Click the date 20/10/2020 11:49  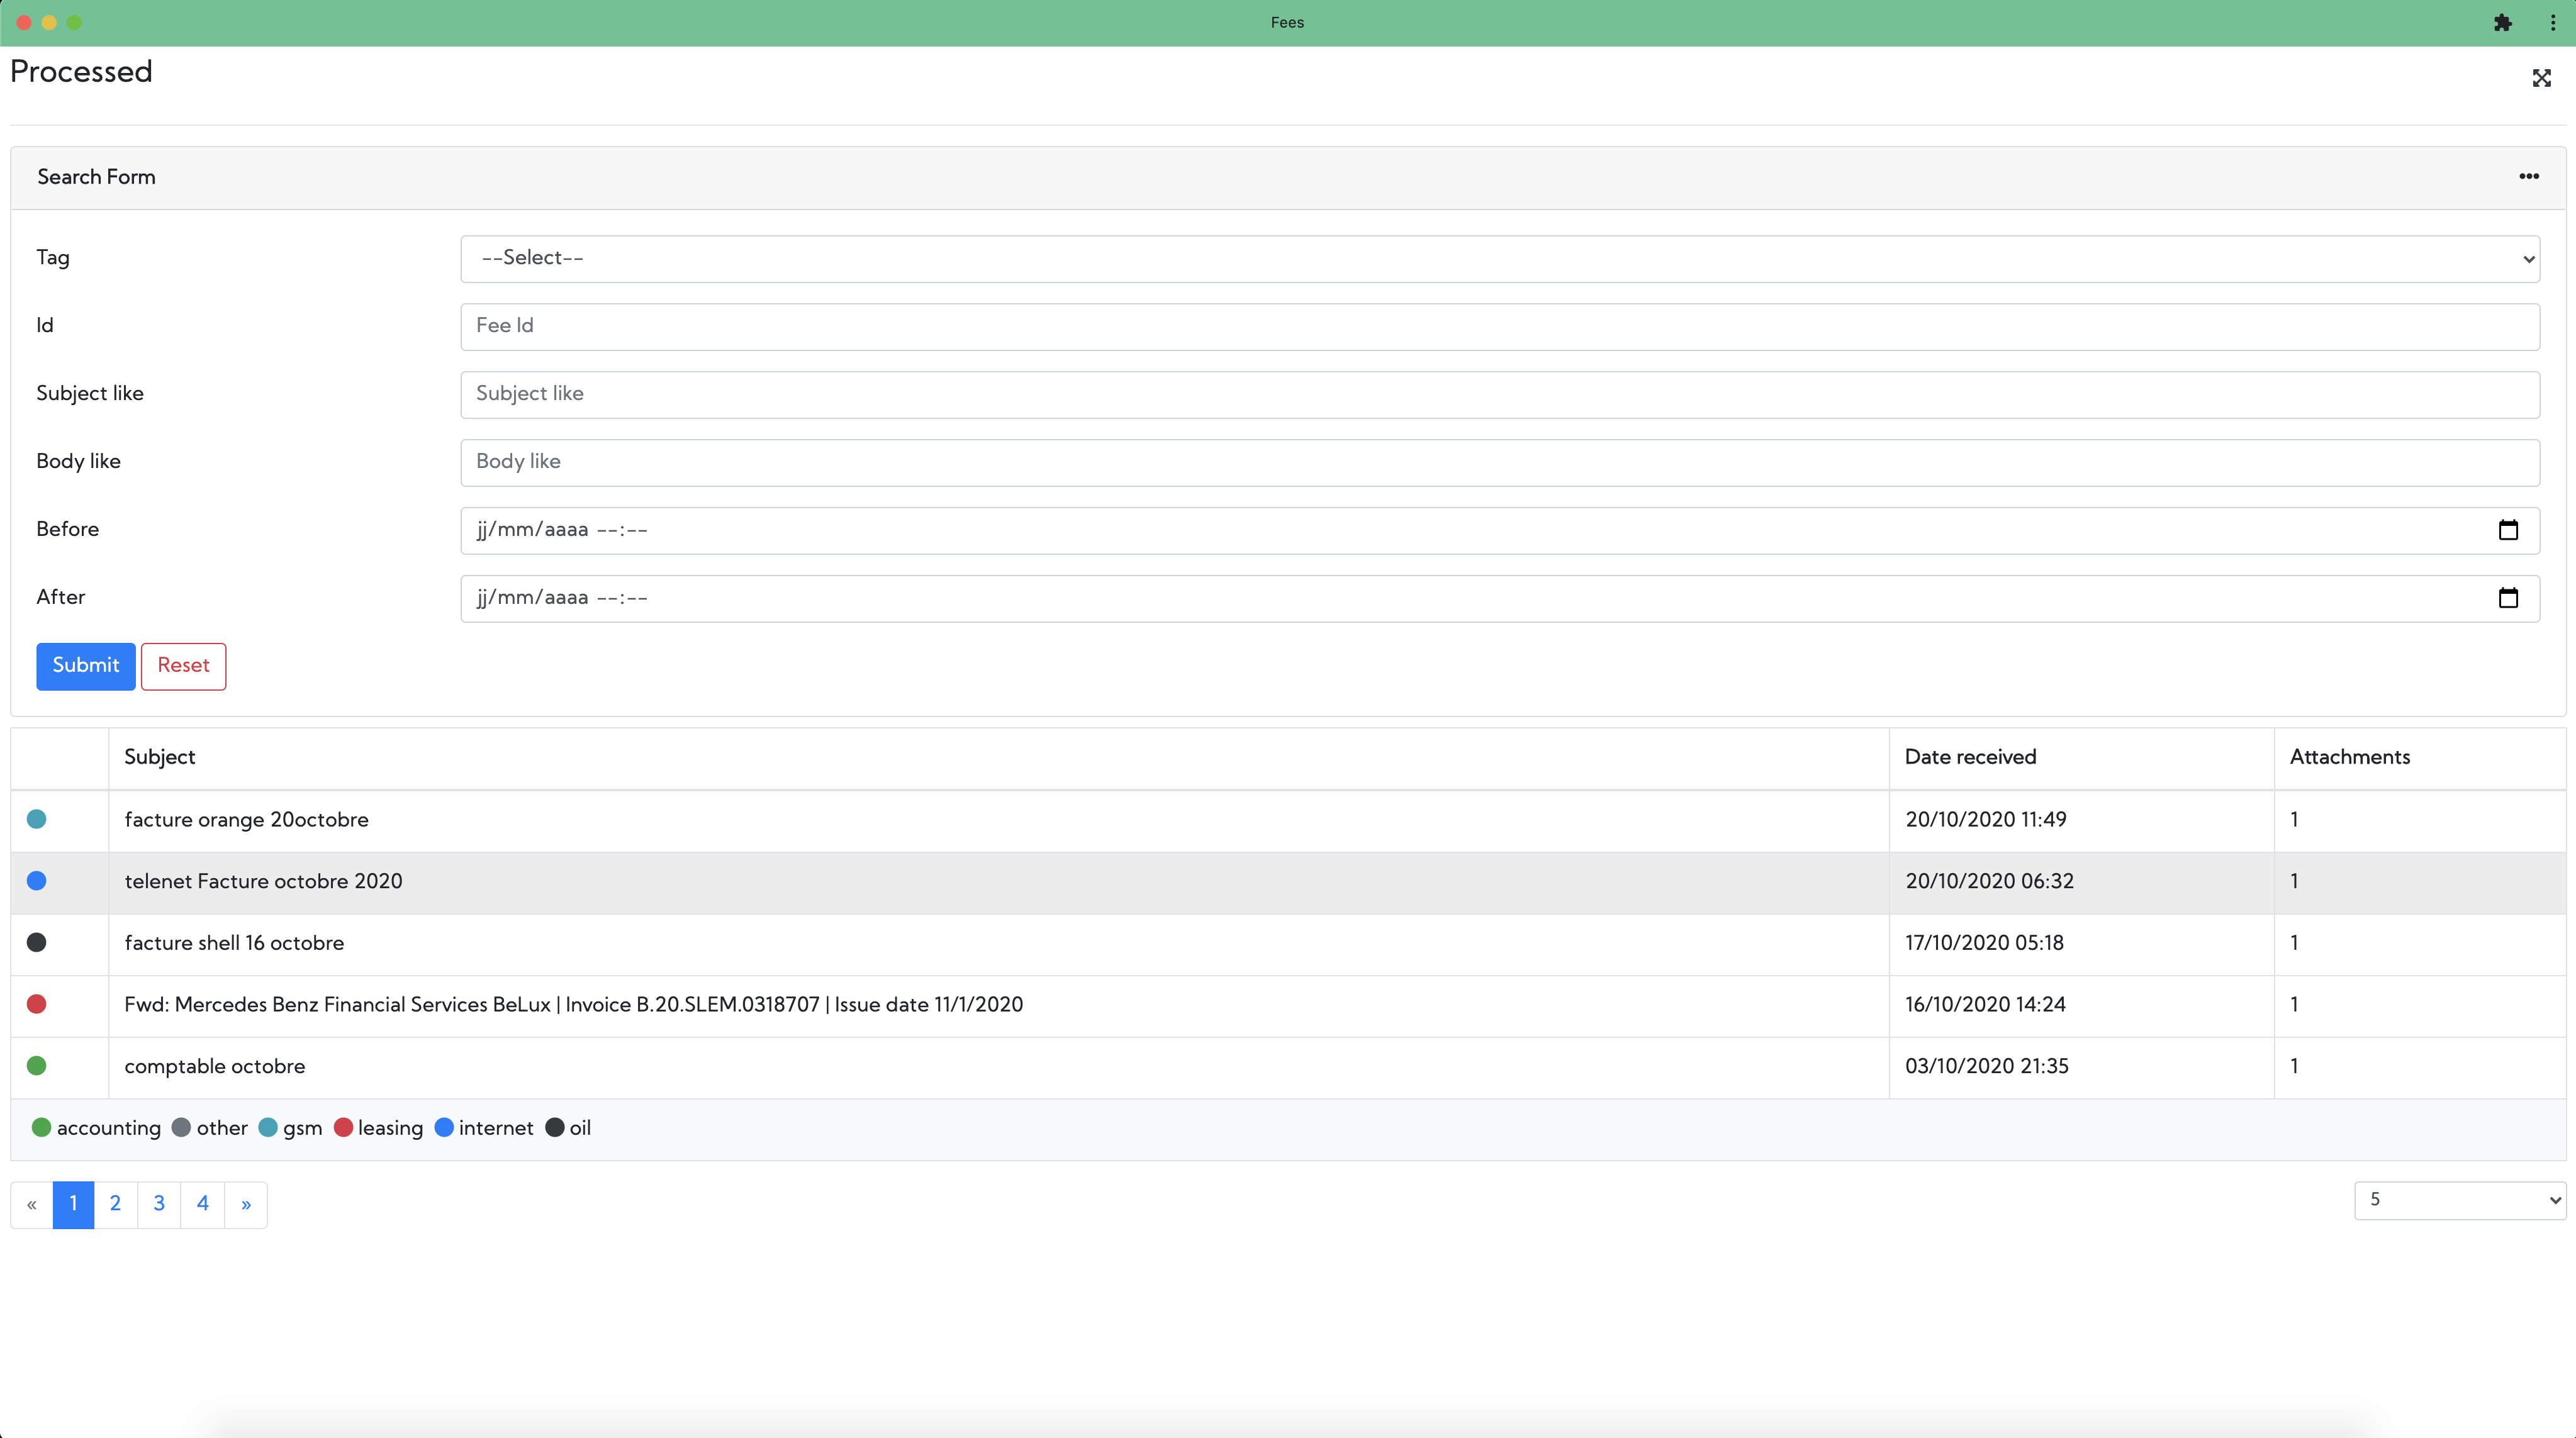[1985, 820]
